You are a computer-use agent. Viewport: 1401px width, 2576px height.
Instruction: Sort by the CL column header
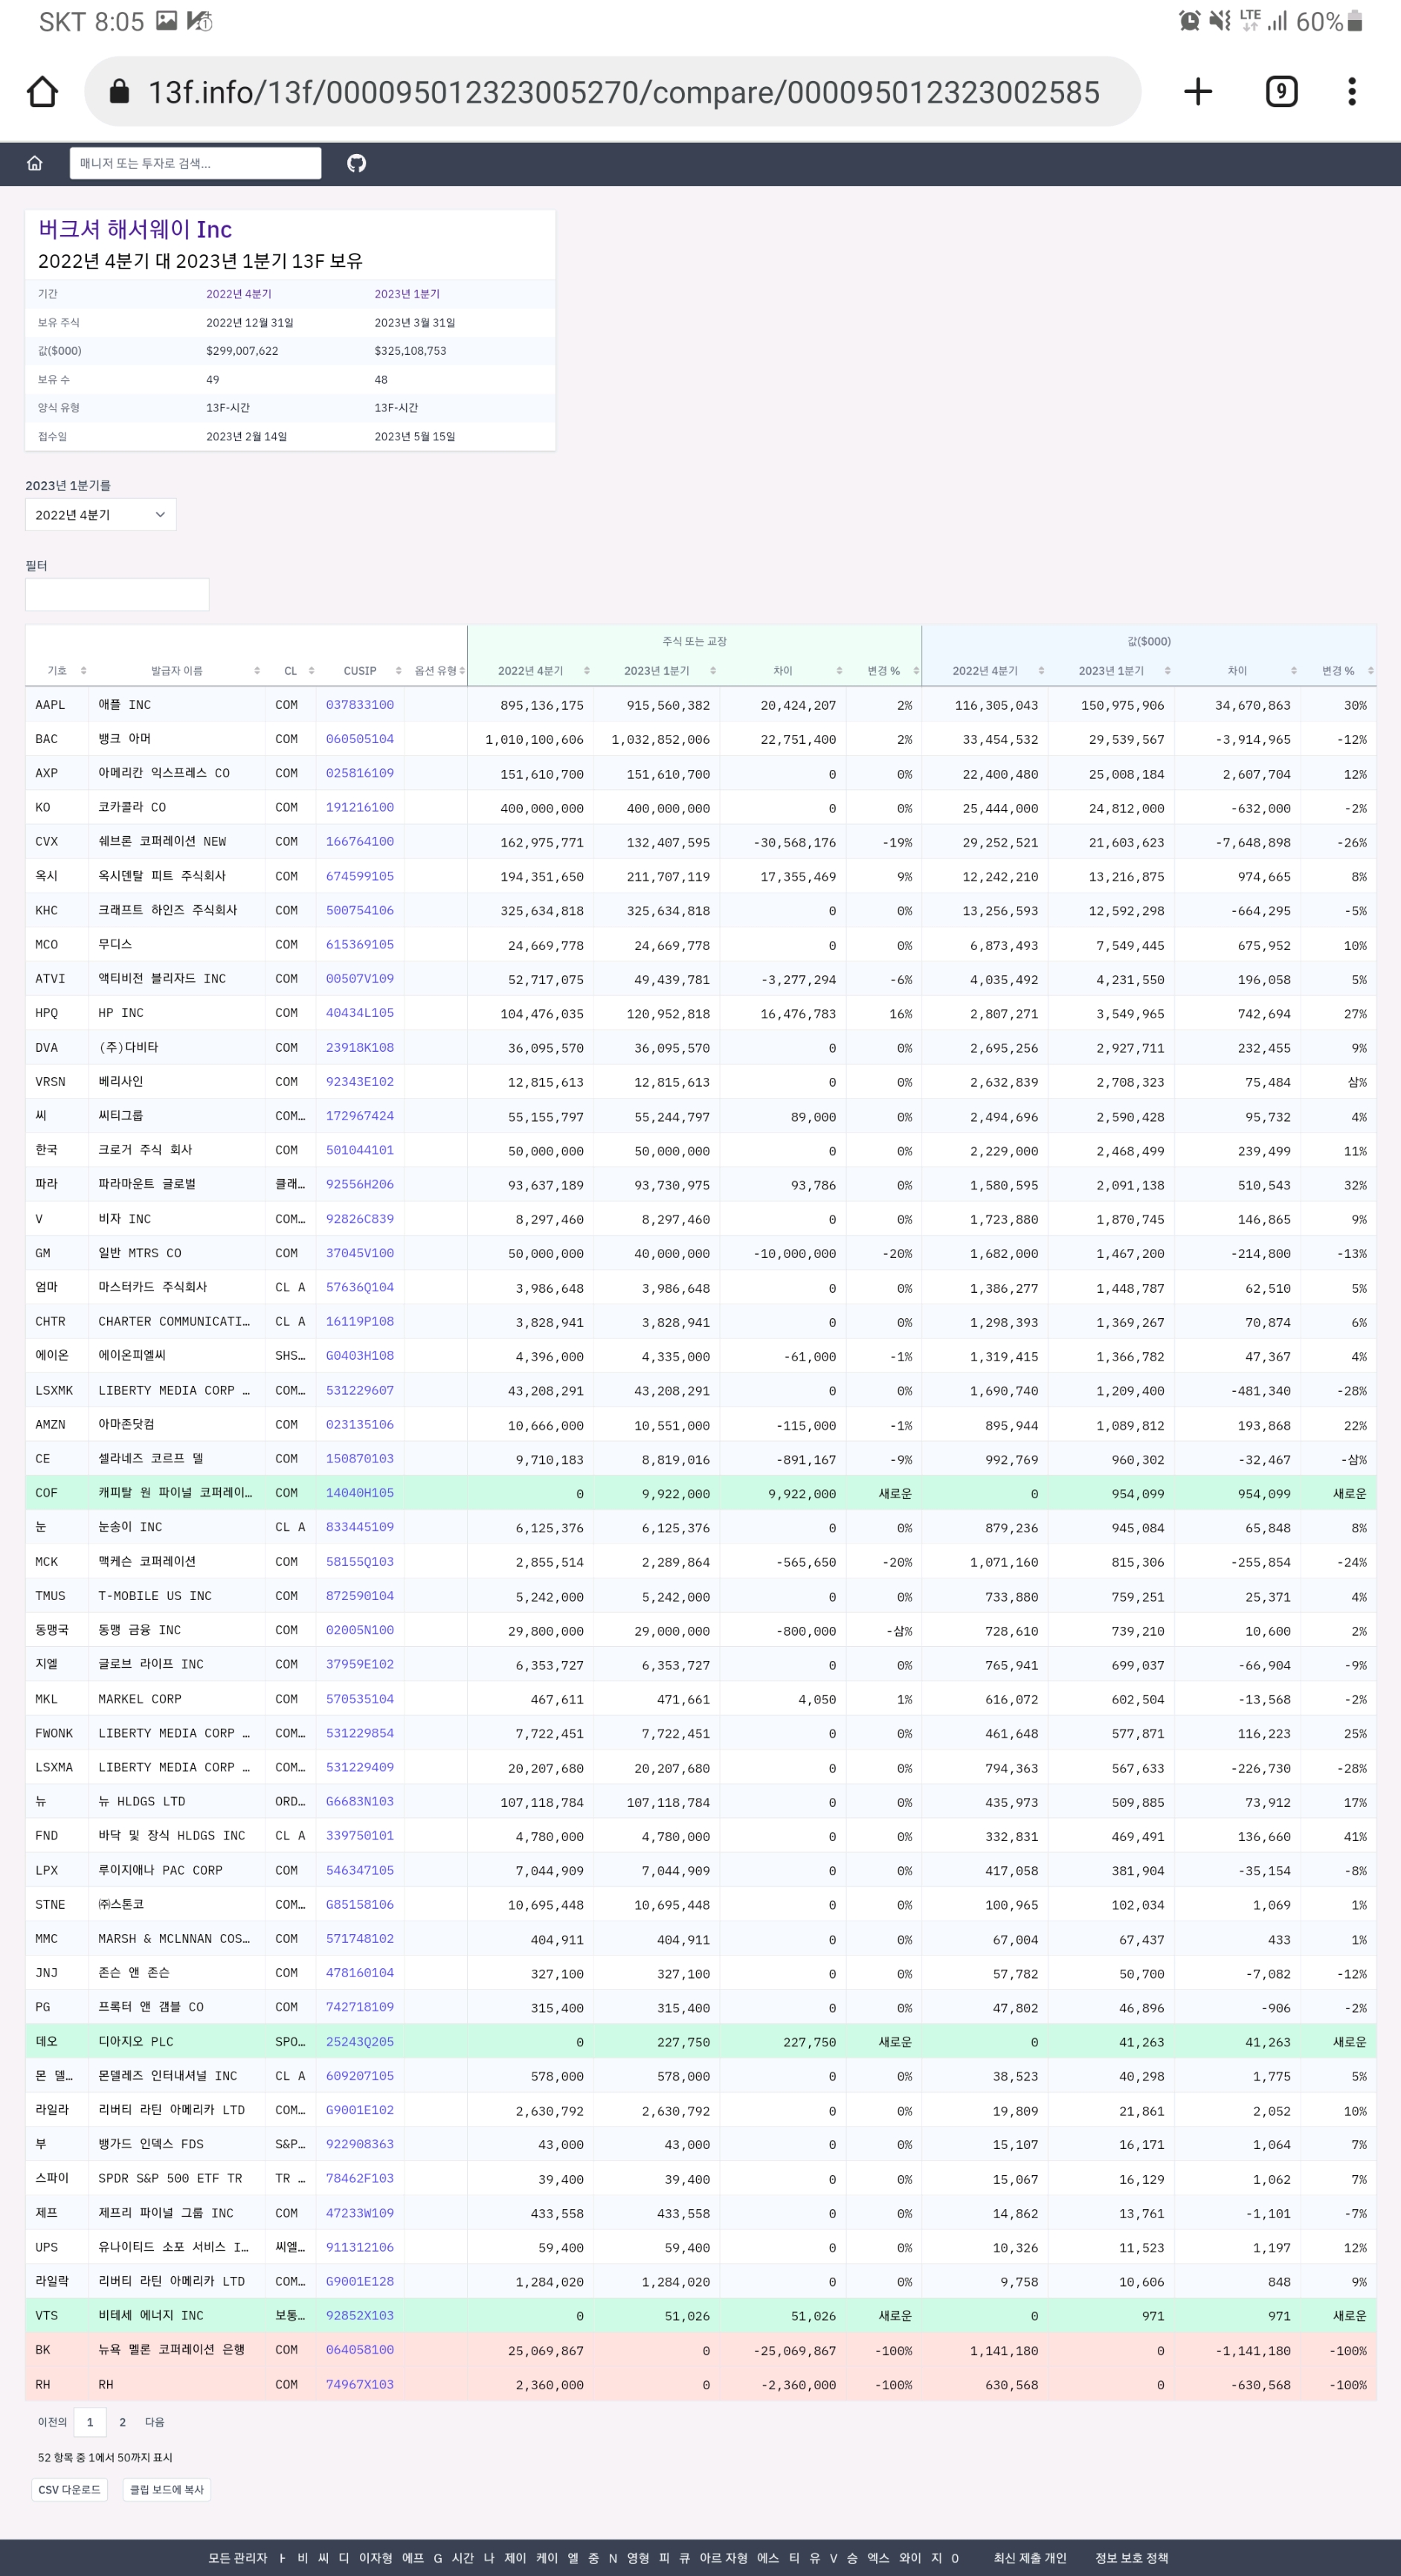coord(291,670)
